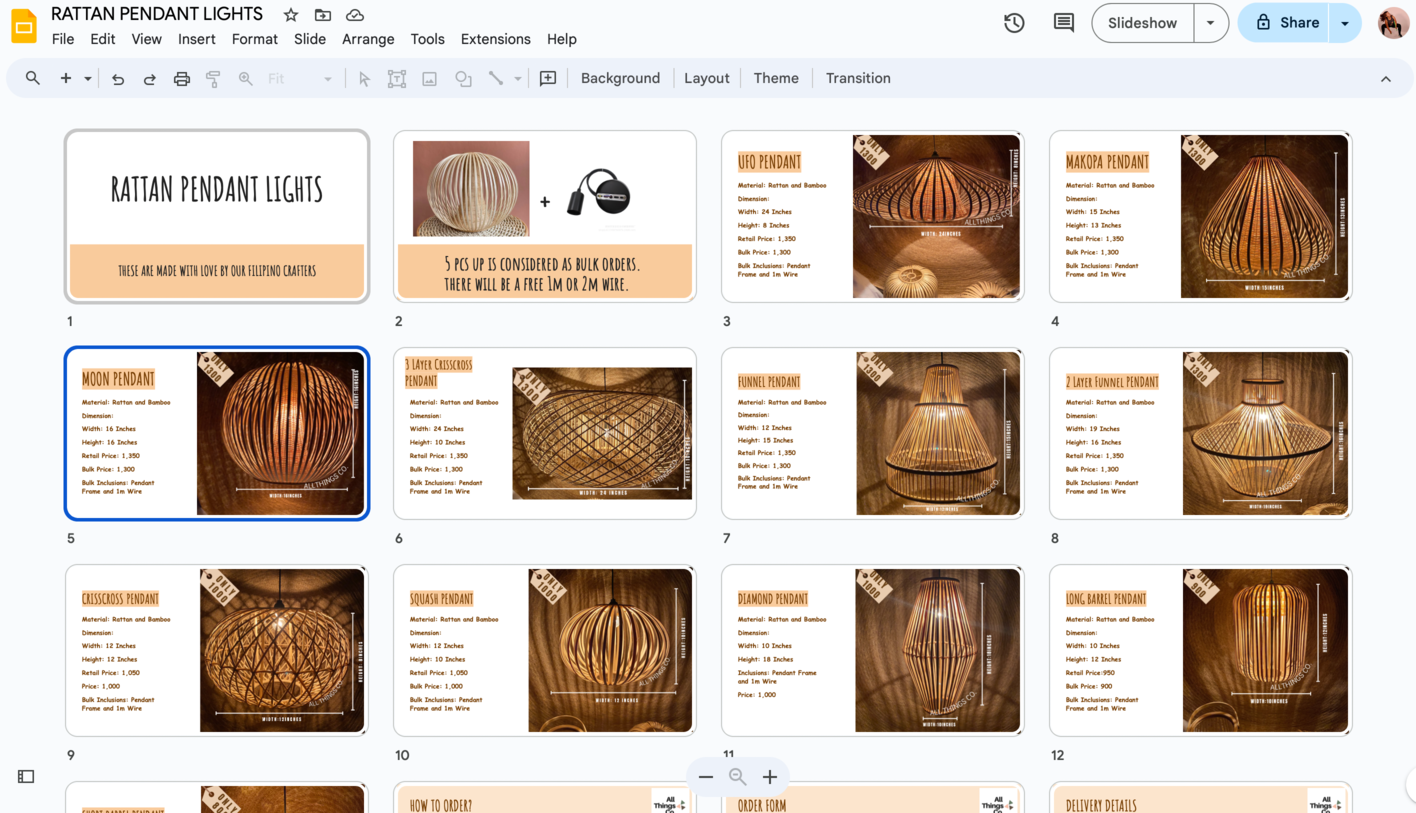
Task: Add a comment from toolbar
Action: point(548,78)
